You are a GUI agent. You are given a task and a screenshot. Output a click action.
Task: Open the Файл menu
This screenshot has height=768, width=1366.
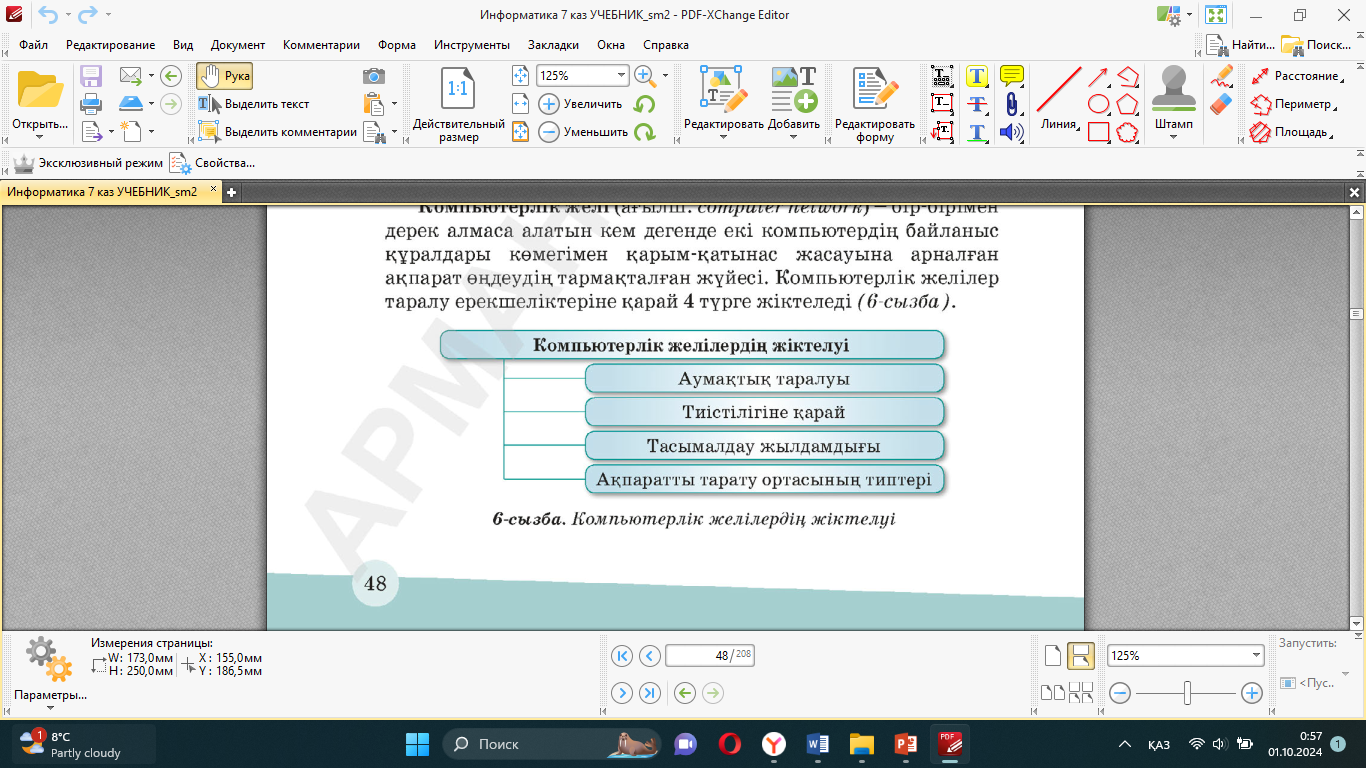click(33, 45)
